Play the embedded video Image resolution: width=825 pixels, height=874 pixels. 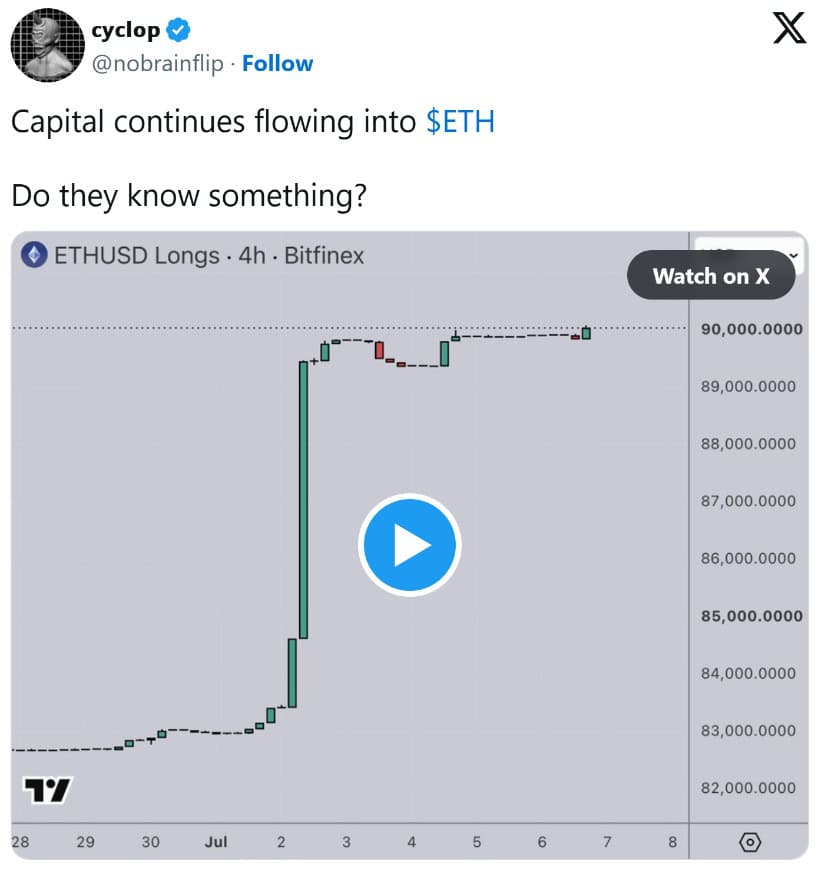click(x=410, y=545)
